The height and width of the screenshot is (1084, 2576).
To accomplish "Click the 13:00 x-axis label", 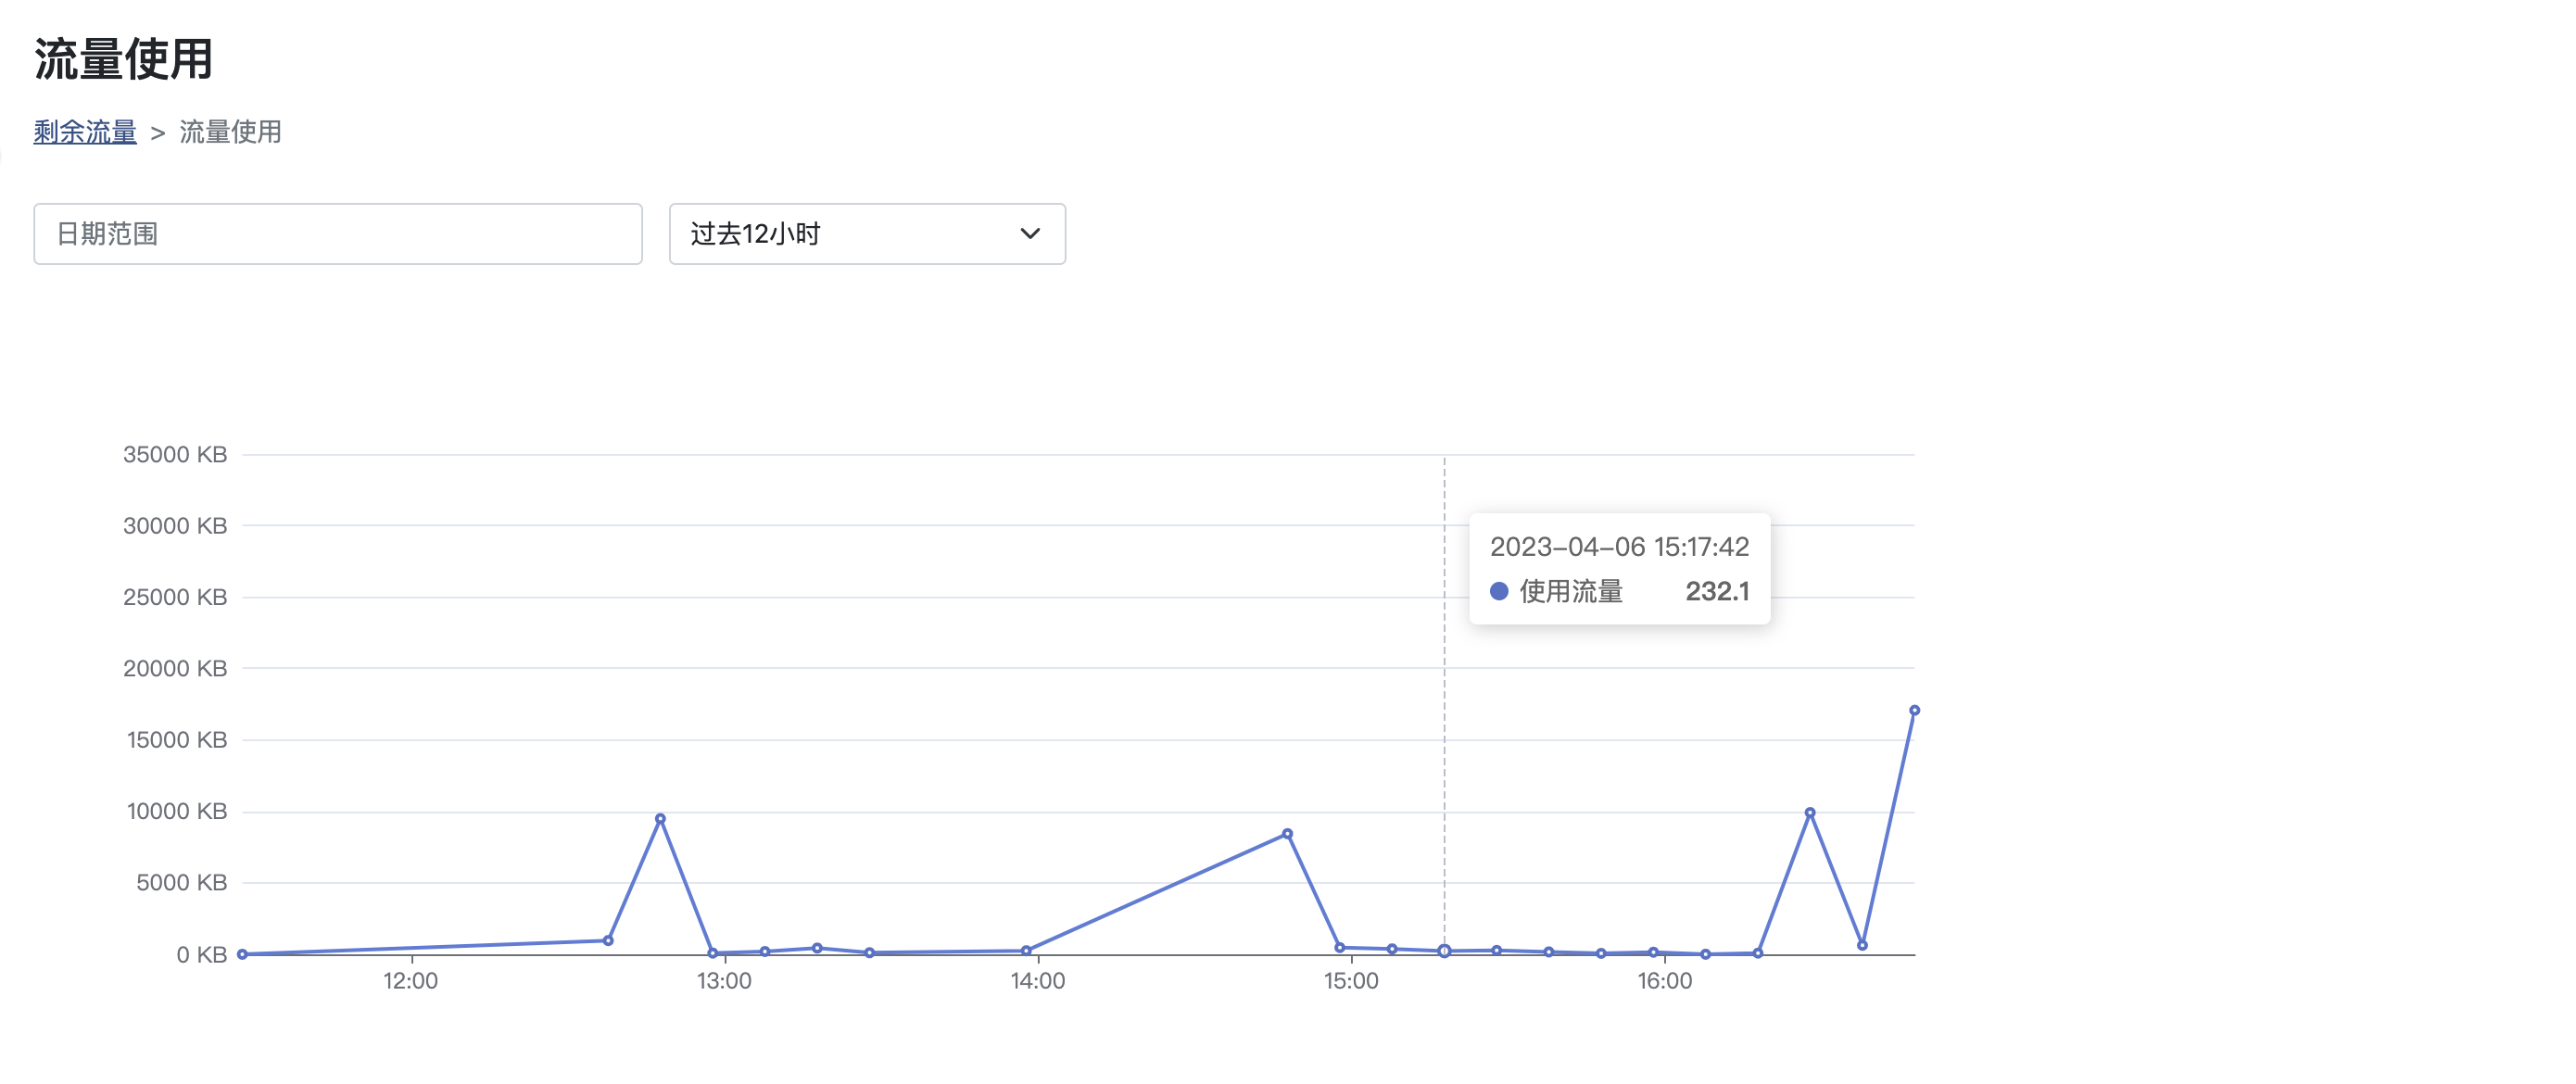I will 724,981.
